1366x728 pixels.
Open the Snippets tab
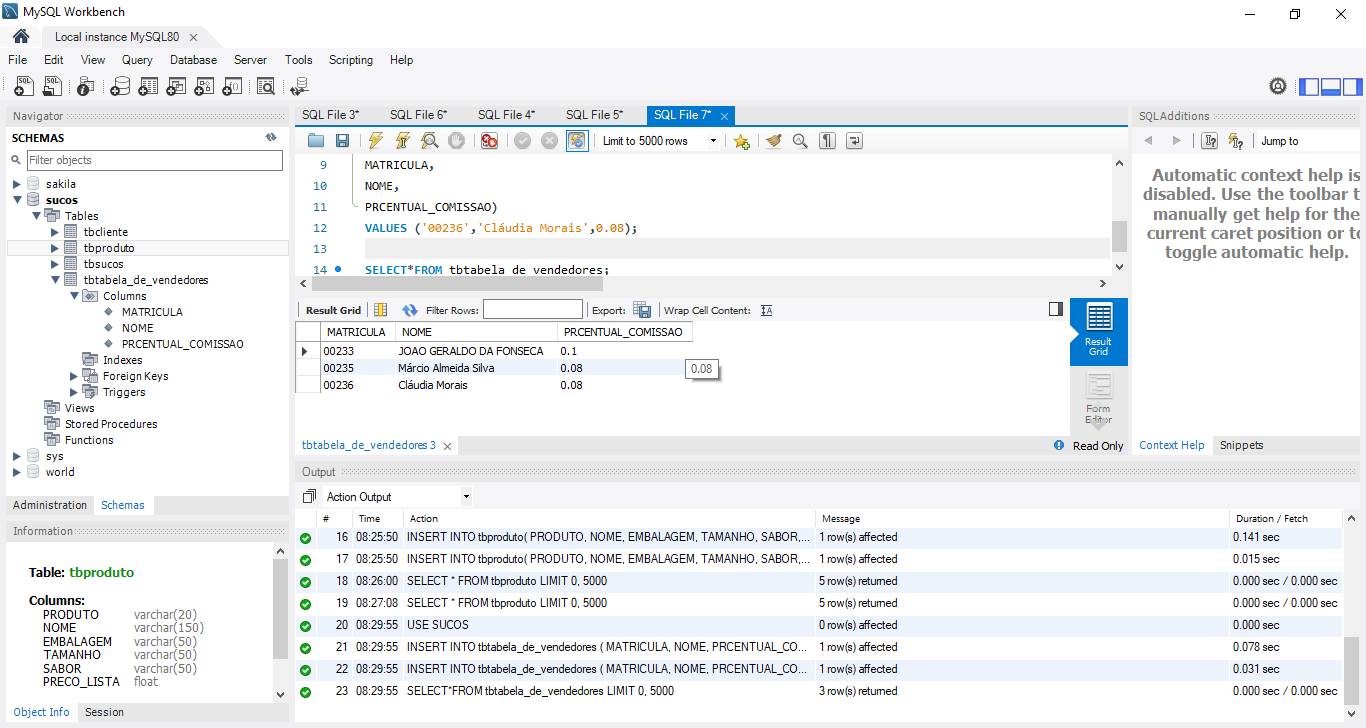point(1241,445)
